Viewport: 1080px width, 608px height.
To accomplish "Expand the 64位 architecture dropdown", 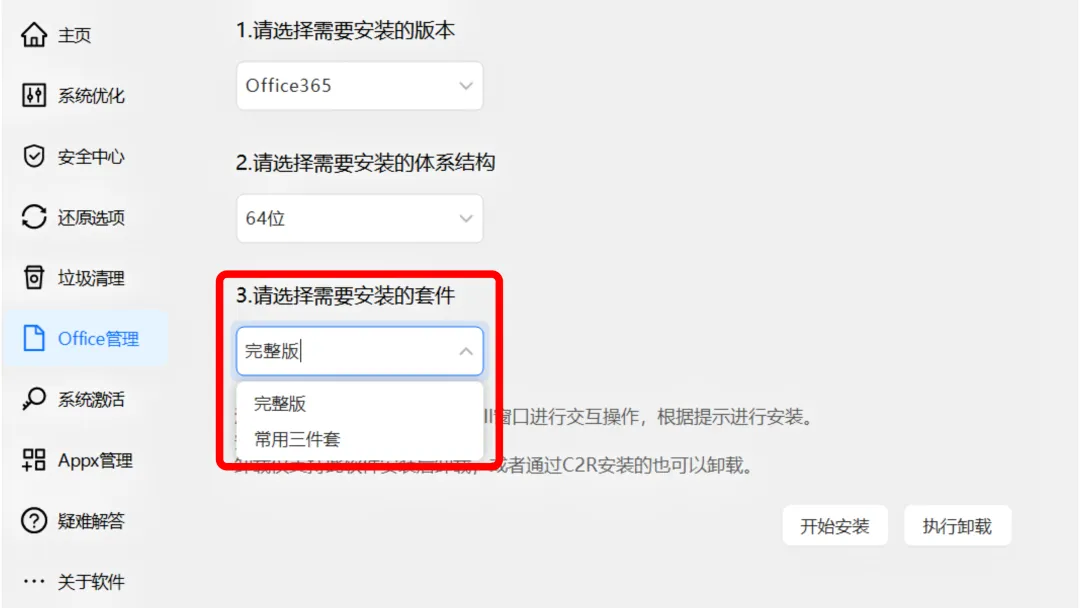I will (x=360, y=218).
